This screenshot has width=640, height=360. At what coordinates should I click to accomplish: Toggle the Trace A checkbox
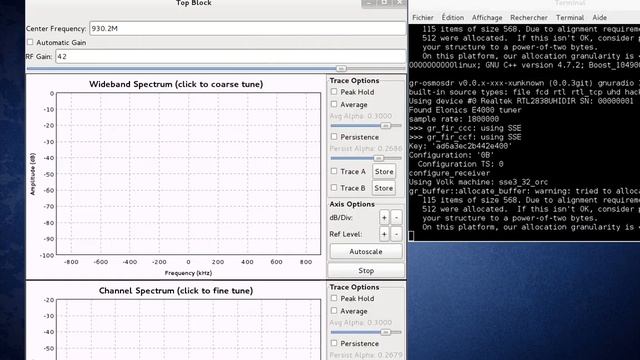pyautogui.click(x=334, y=171)
